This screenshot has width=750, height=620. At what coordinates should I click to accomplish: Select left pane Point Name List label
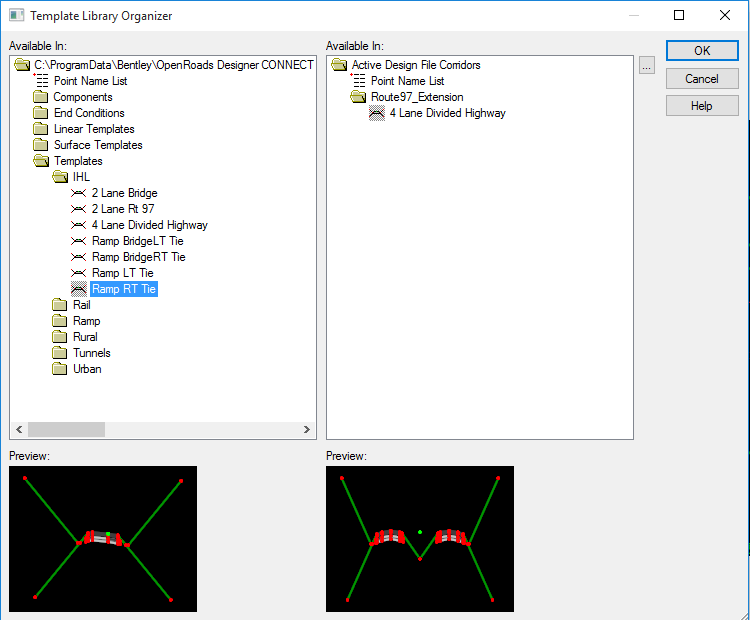point(90,81)
